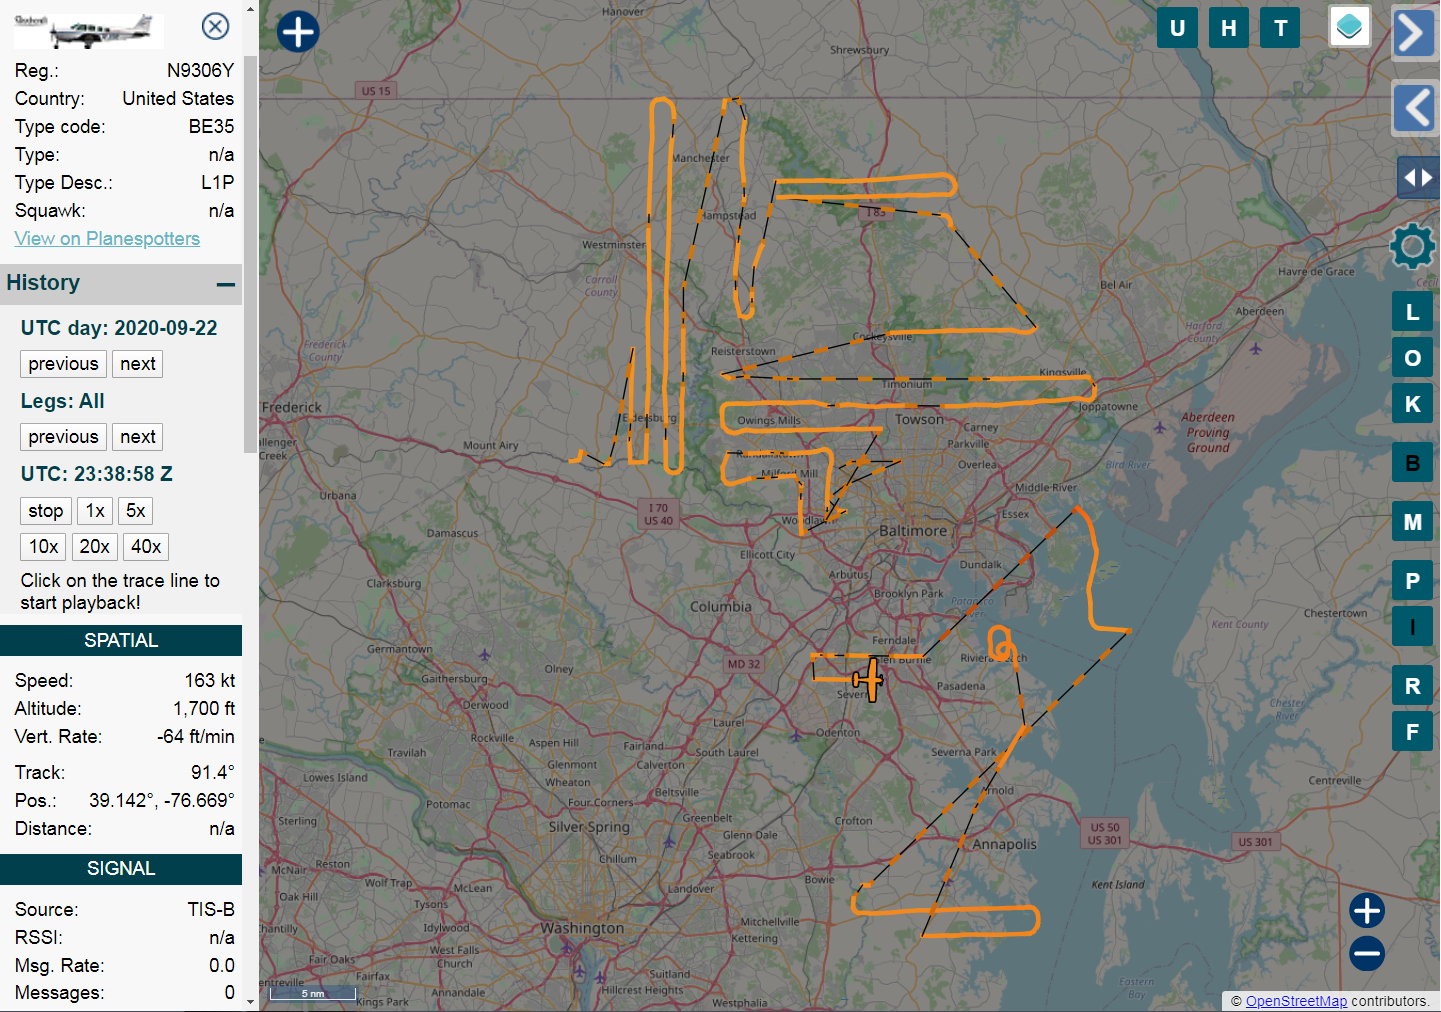Viewport: 1441px width, 1012px height.
Task: Toggle the H button on map
Action: point(1229,28)
